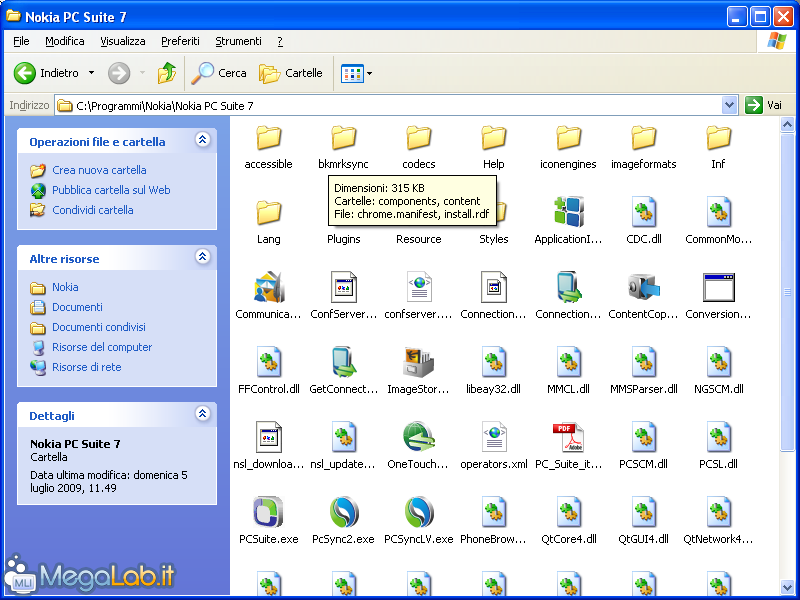800x600 pixels.
Task: Select the ImageStor... application icon
Action: [x=418, y=362]
